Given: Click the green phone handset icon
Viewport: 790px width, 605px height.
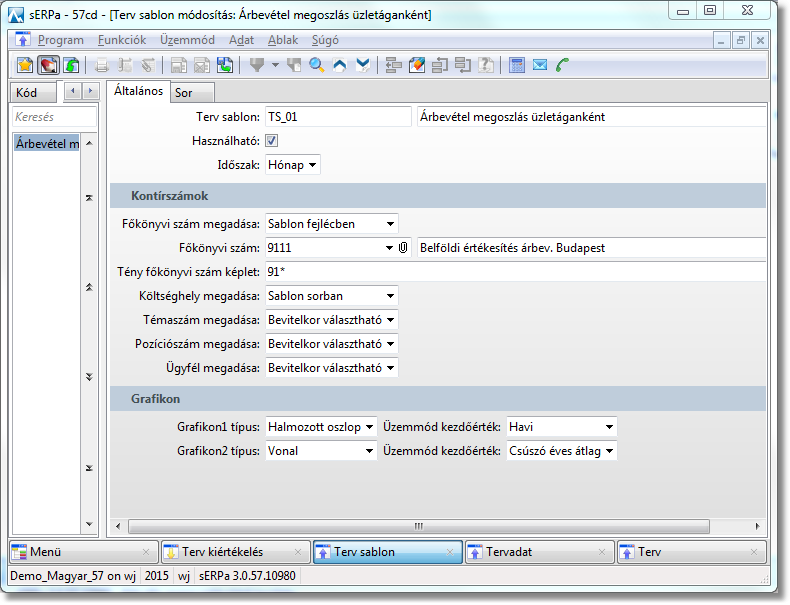Looking at the screenshot, I should point(563,66).
